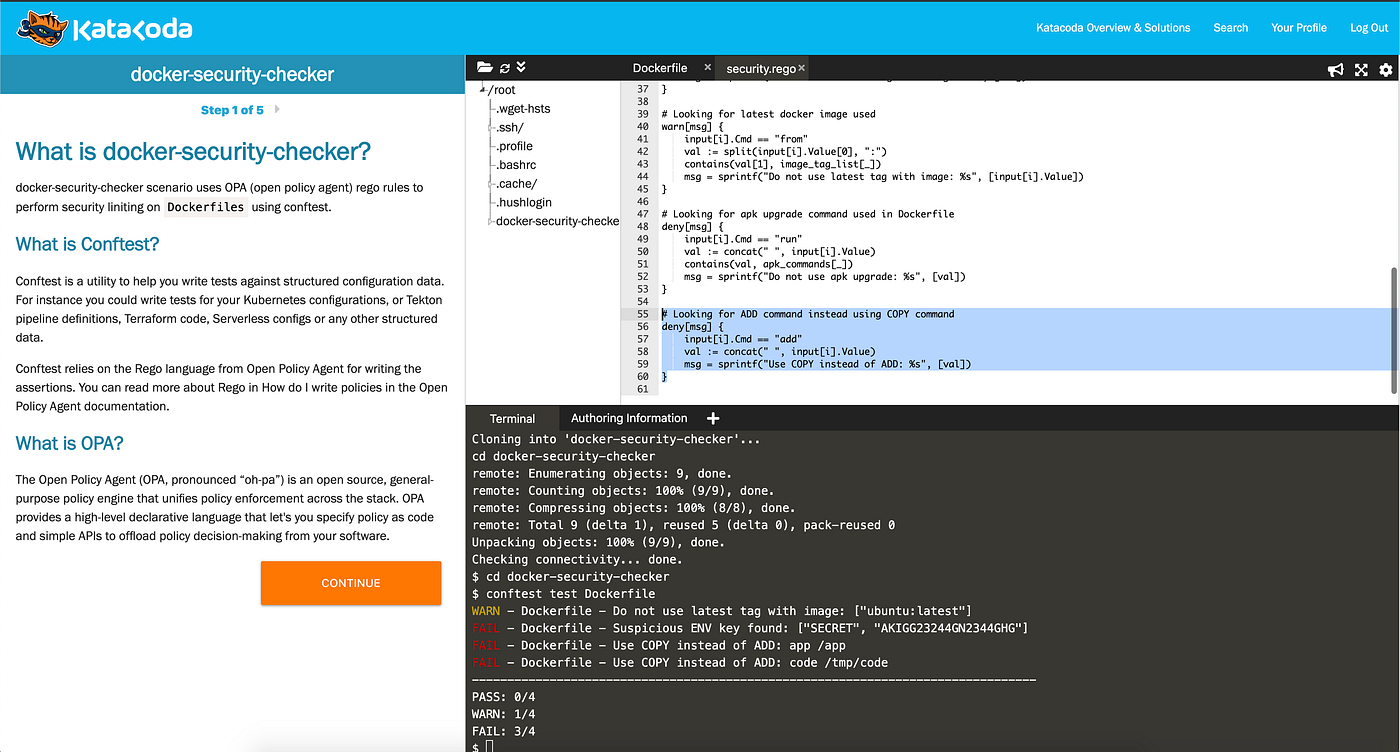Collapse the /root tree node
1400x752 pixels.
click(483, 89)
